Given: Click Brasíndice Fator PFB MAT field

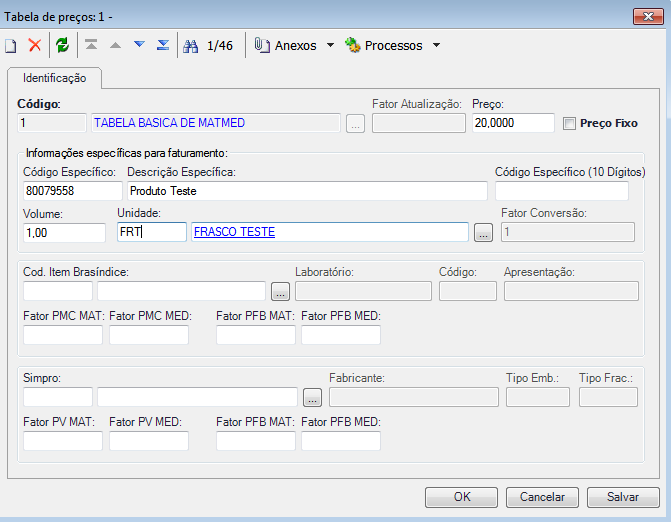Looking at the screenshot, I should click(x=256, y=335).
